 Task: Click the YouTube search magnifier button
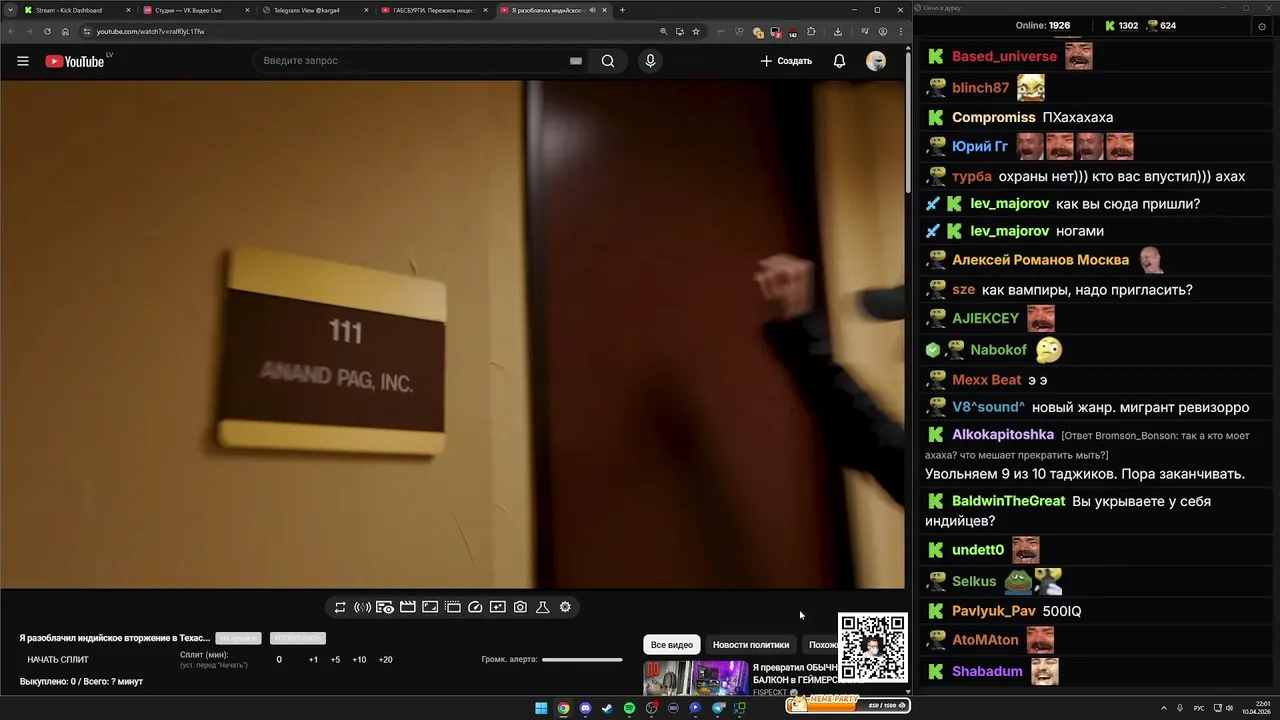click(x=608, y=61)
